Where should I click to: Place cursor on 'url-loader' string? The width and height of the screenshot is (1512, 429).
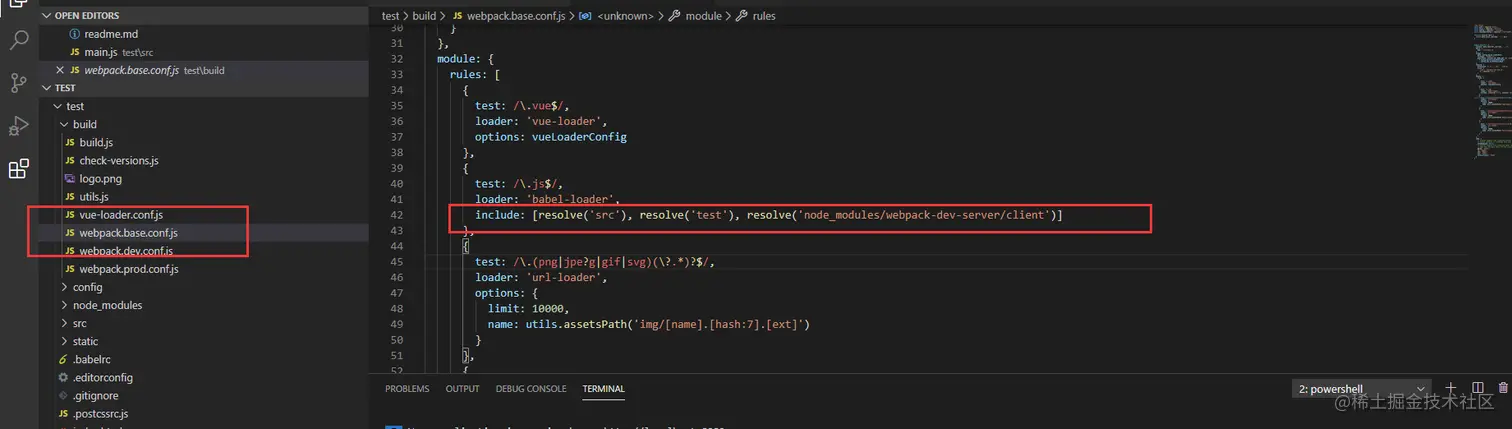point(564,277)
